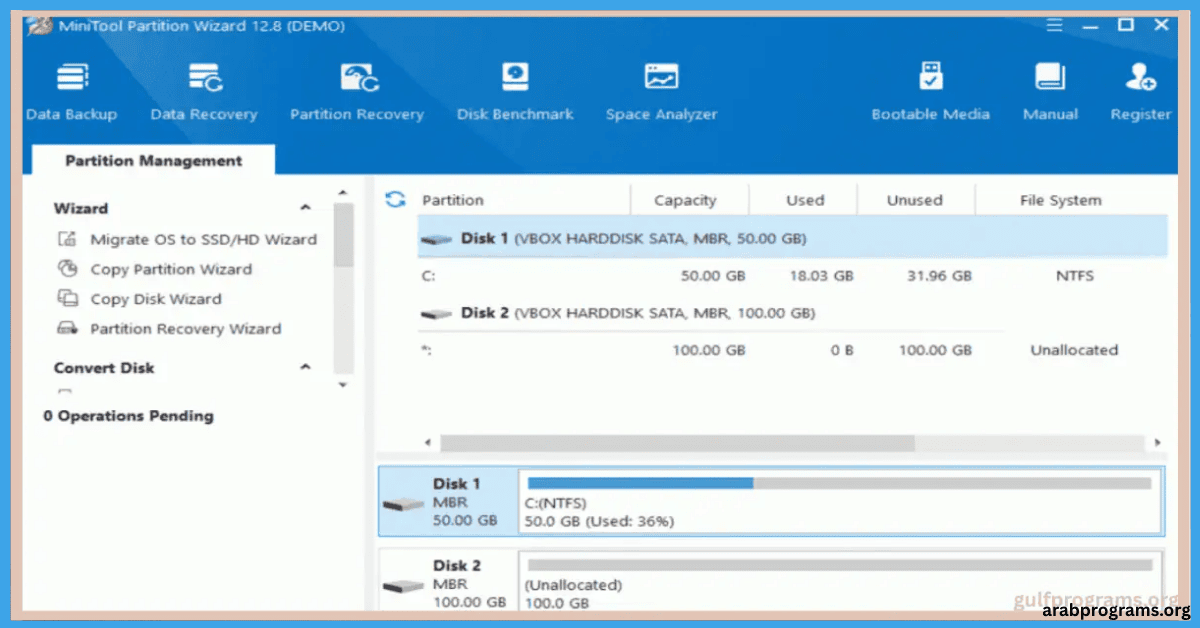This screenshot has width=1200, height=628.
Task: Select the C: partition row
Action: point(792,276)
